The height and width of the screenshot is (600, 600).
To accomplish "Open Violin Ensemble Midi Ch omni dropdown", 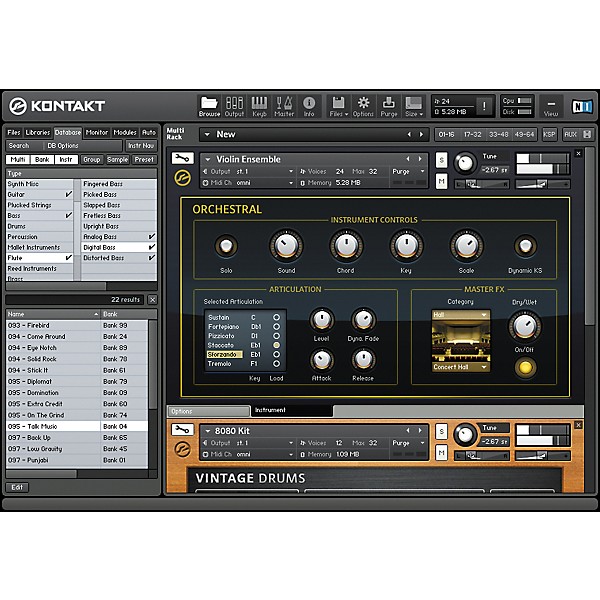I will [x=291, y=183].
